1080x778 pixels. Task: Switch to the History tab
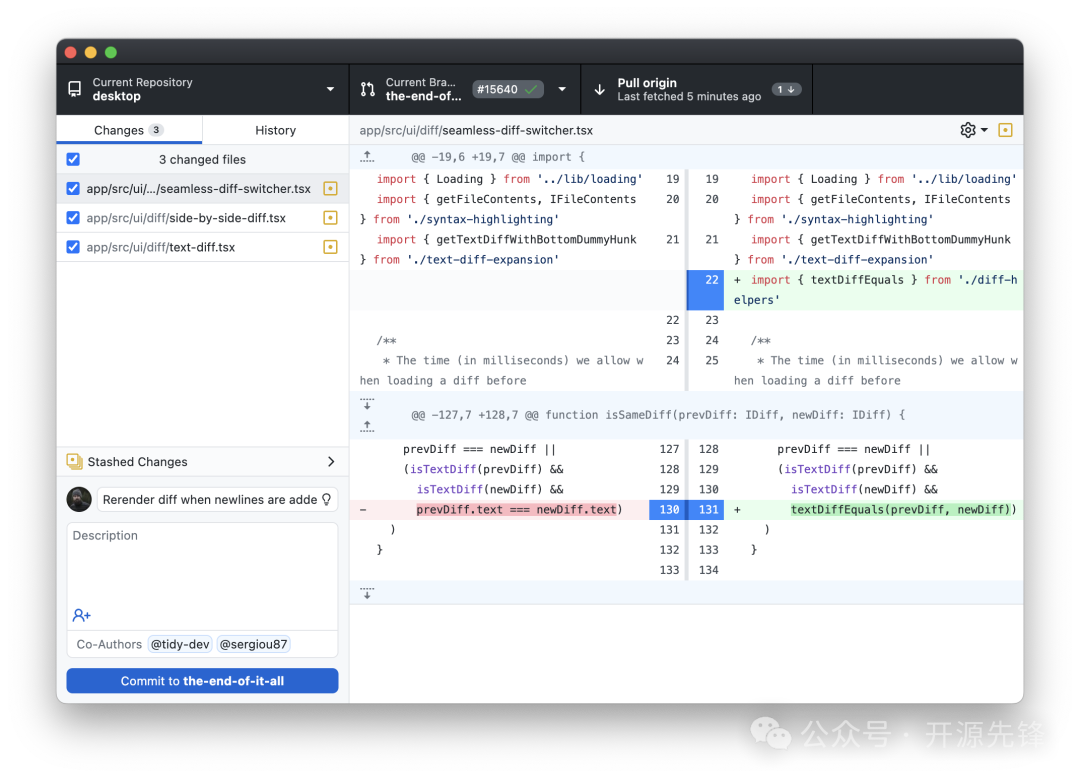276,130
